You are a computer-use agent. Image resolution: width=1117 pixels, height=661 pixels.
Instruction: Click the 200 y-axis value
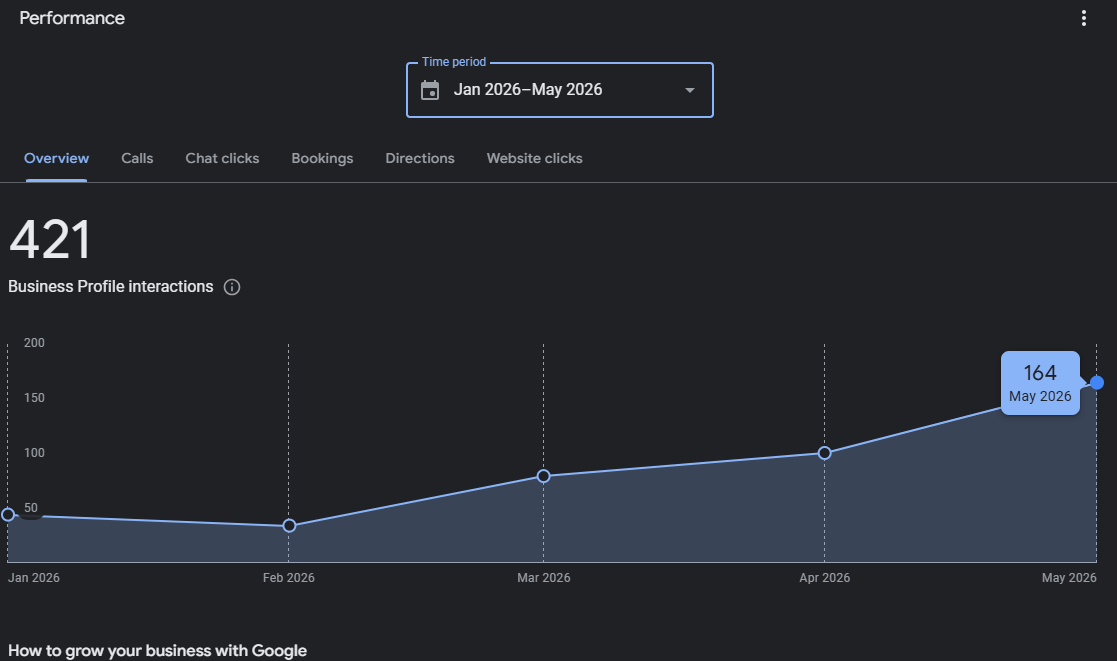coord(34,343)
